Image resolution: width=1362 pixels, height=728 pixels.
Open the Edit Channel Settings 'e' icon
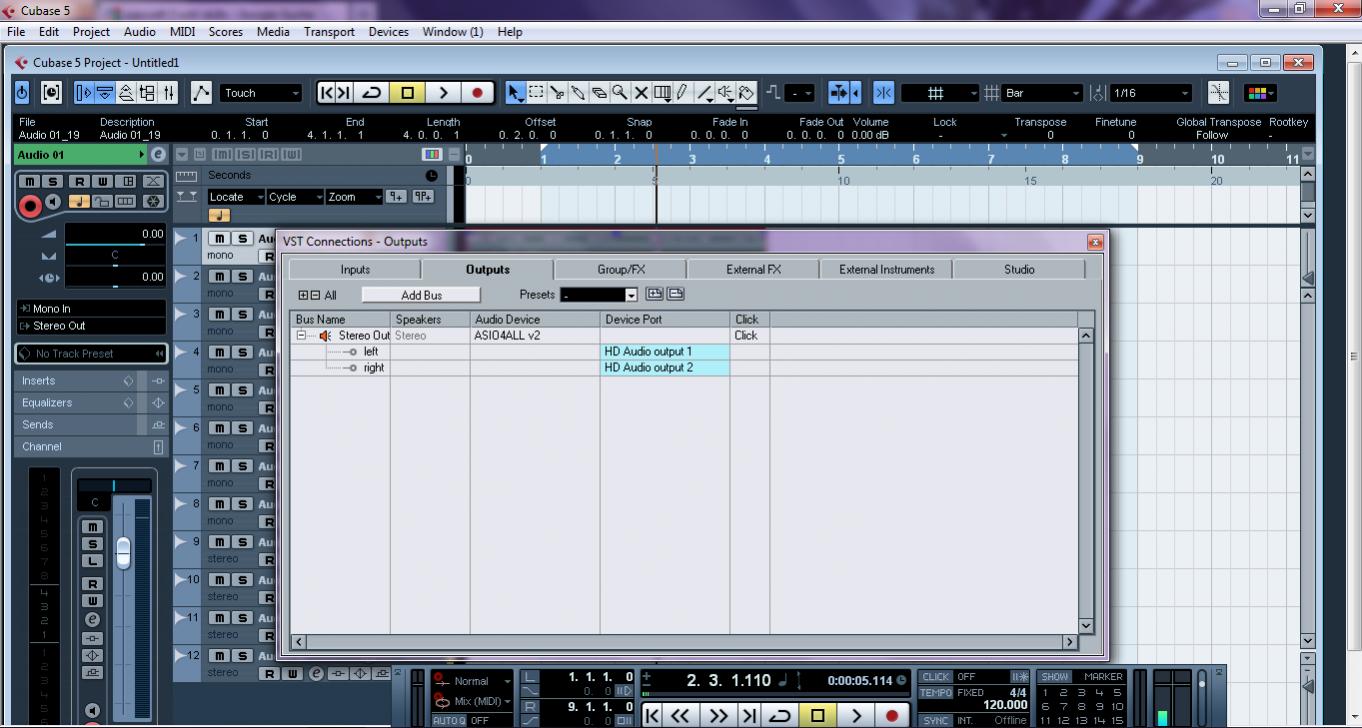pos(158,155)
